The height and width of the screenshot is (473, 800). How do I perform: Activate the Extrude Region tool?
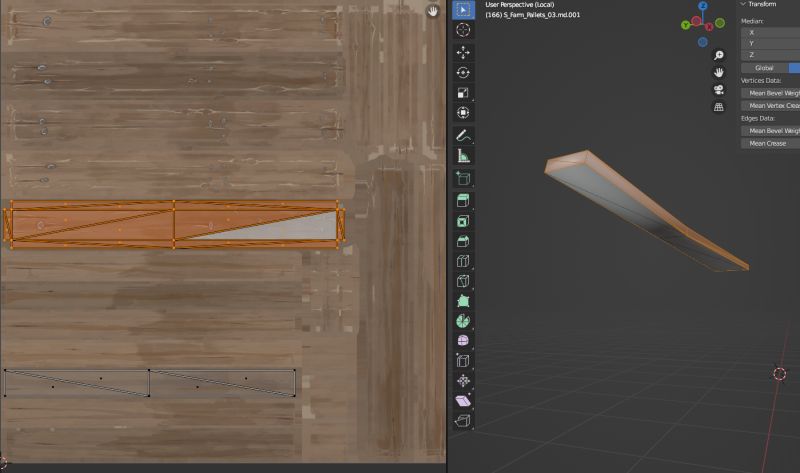coord(463,201)
